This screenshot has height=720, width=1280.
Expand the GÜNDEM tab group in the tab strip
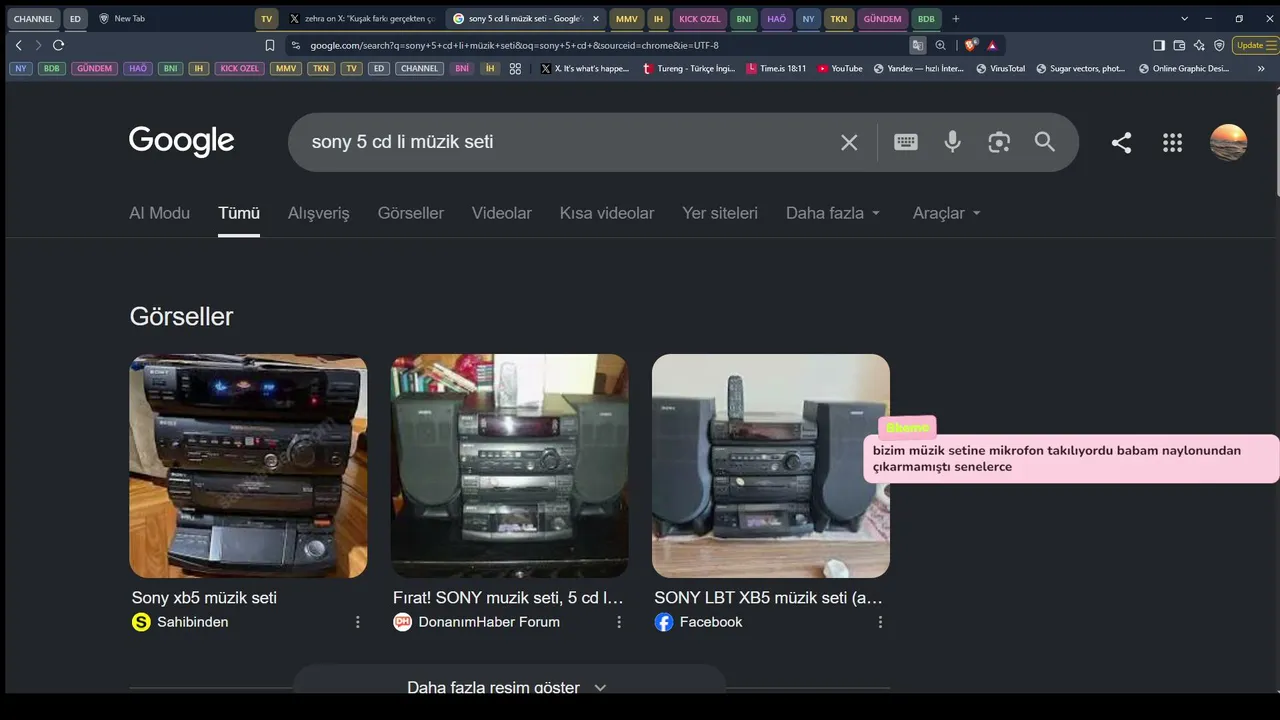[x=882, y=19]
